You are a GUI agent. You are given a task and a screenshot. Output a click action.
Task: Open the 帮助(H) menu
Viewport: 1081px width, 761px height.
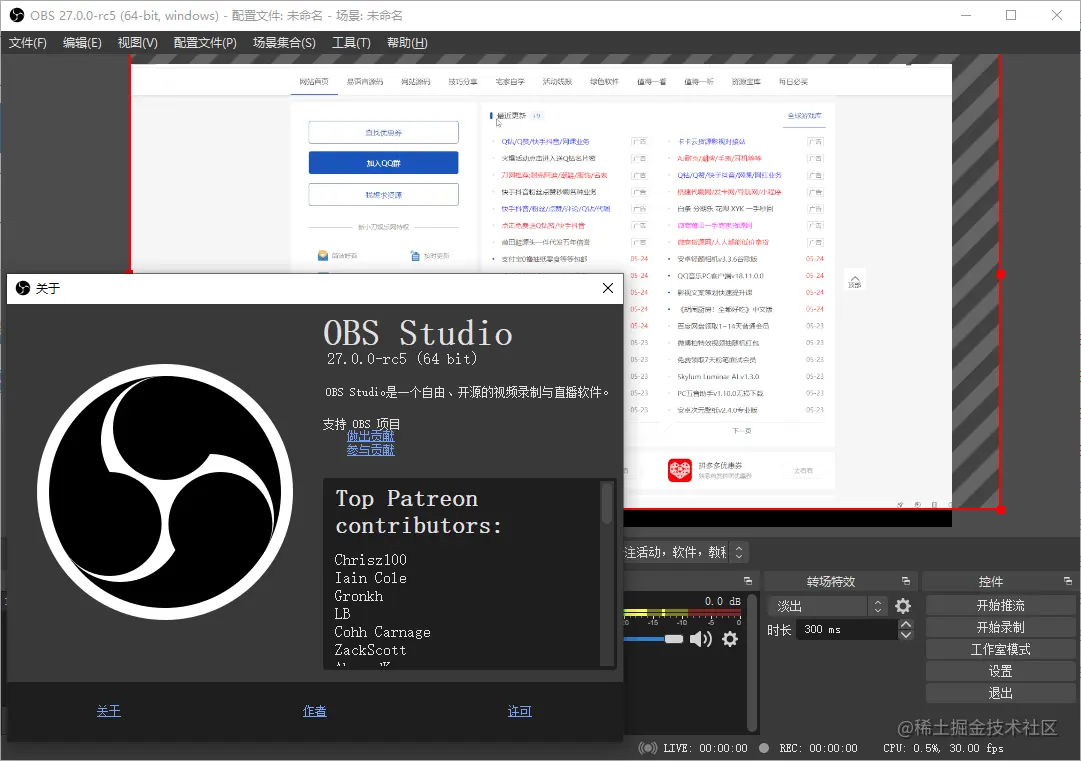coord(407,43)
